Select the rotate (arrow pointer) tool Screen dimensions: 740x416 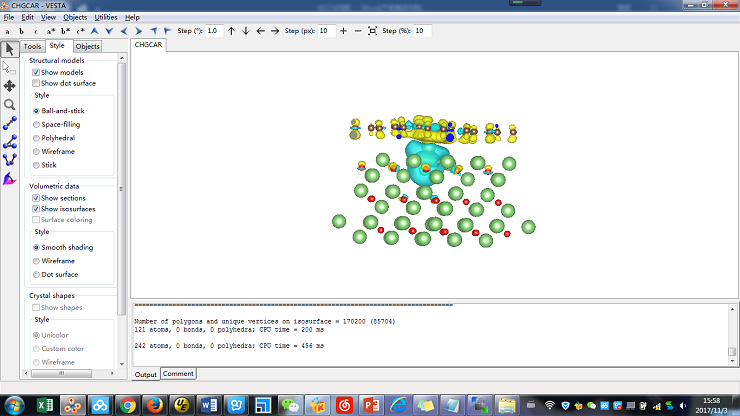(x=10, y=49)
